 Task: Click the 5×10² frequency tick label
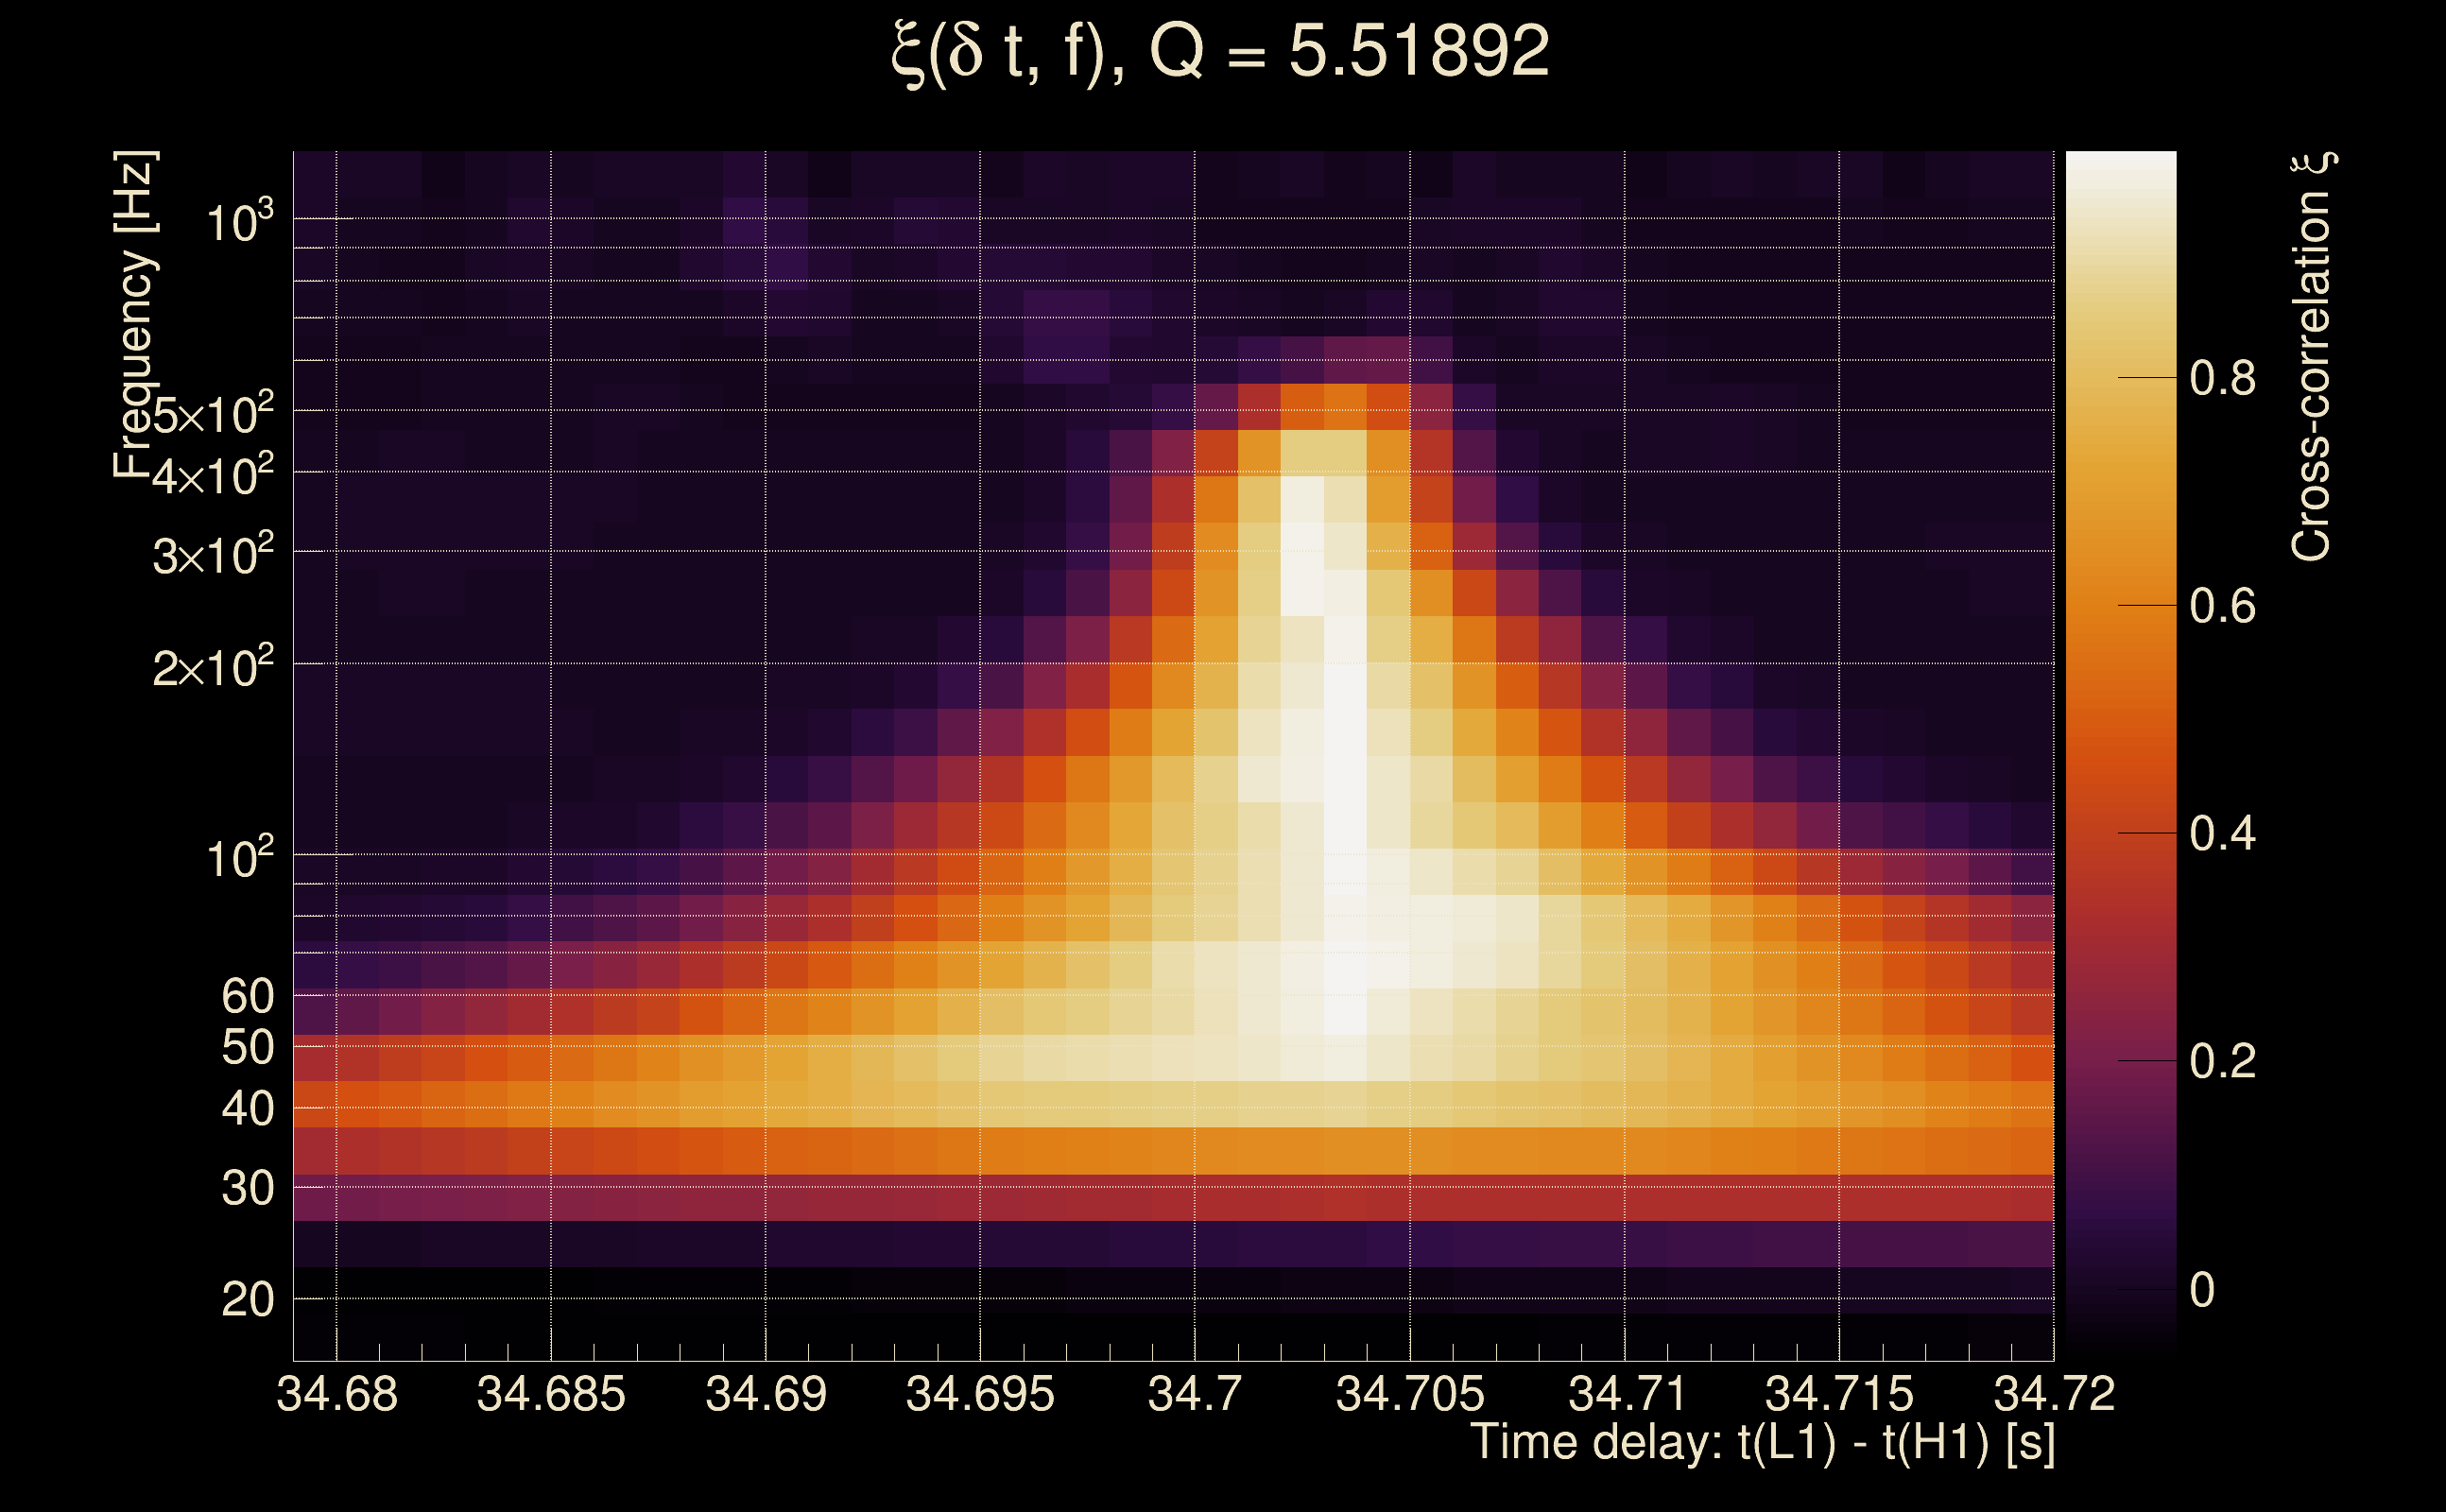pyautogui.click(x=213, y=413)
